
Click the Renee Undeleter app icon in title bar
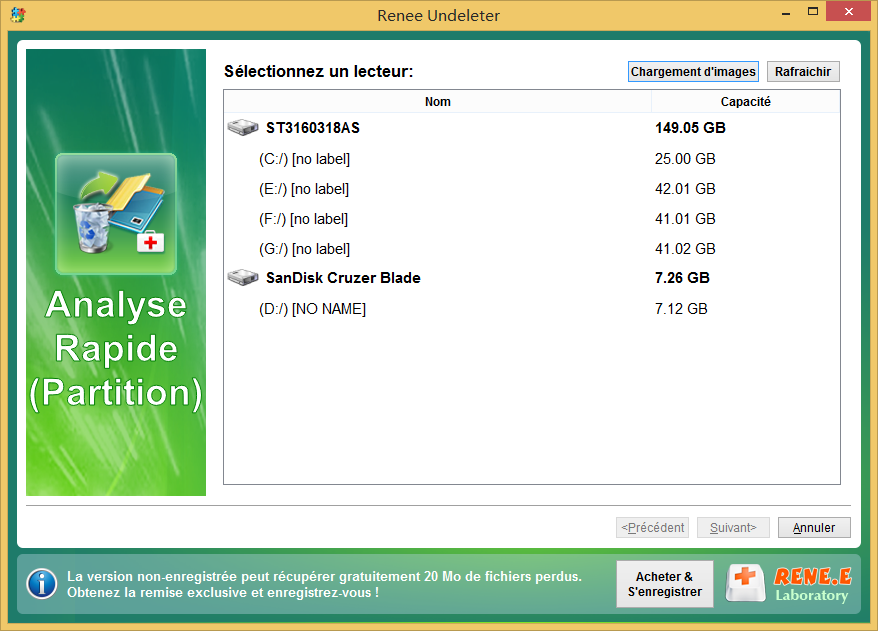(18, 15)
